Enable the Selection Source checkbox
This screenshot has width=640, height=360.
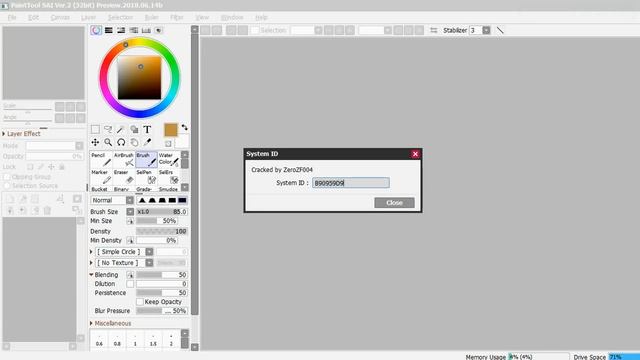(x=7, y=186)
